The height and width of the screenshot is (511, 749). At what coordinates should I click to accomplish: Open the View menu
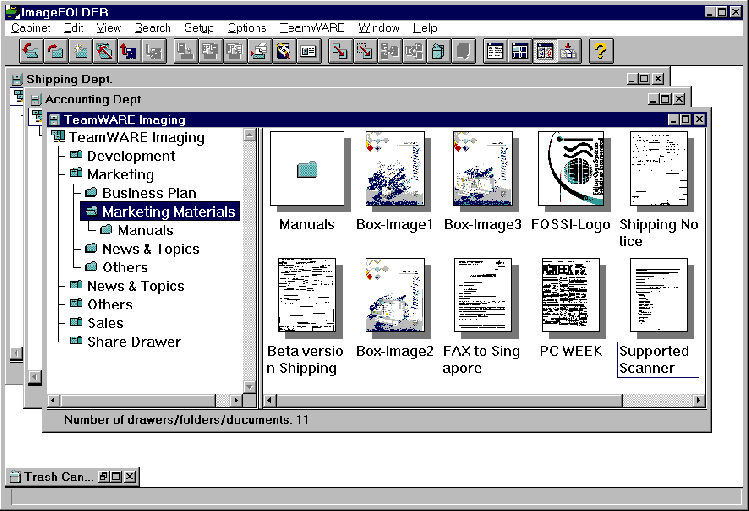tap(108, 28)
